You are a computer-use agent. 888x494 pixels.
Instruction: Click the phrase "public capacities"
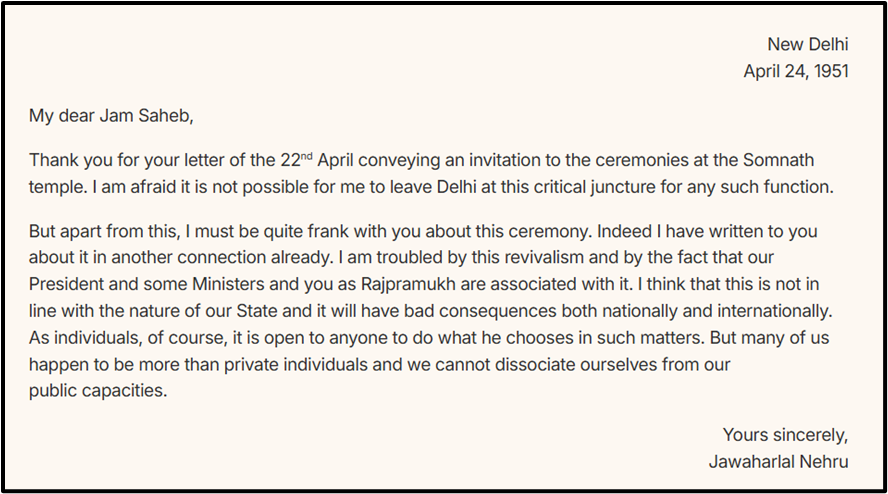pyautogui.click(x=96, y=391)
